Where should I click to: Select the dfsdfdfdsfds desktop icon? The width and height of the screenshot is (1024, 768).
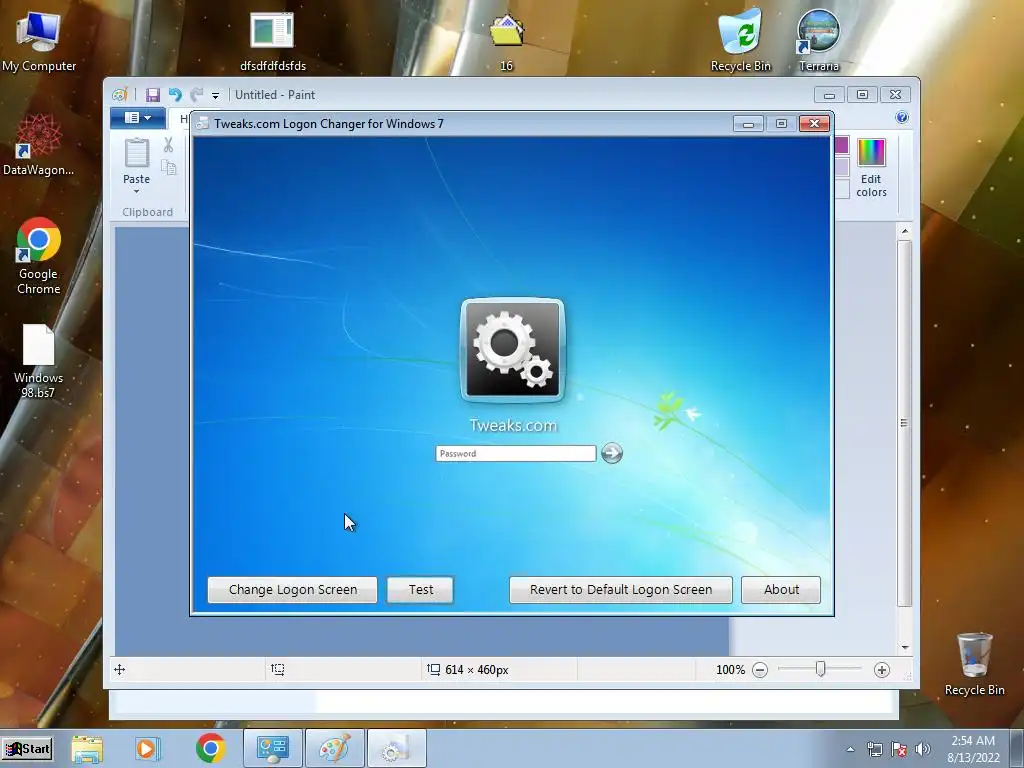[x=272, y=41]
